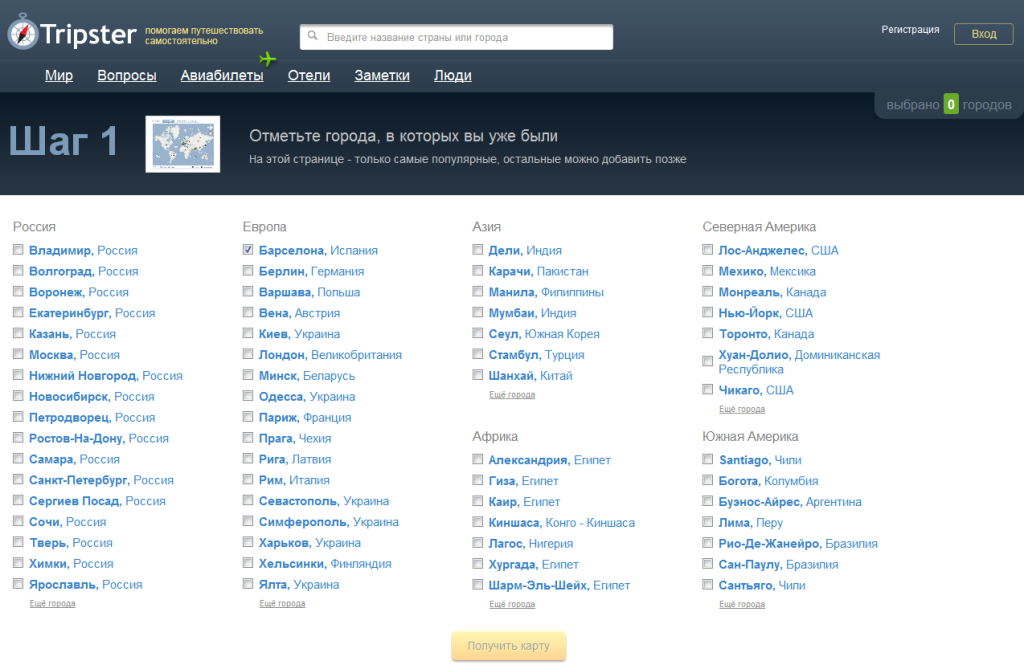Expand more cities under Россия
1024x668 pixels.
pos(52,604)
